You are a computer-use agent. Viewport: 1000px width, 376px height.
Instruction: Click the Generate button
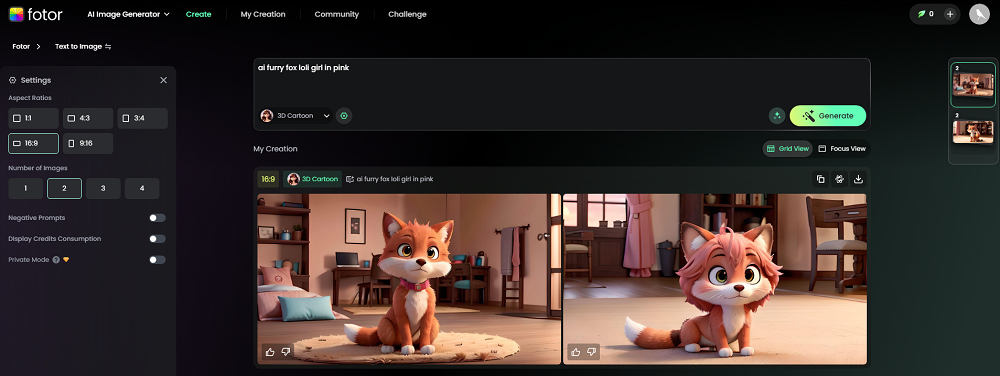click(828, 116)
